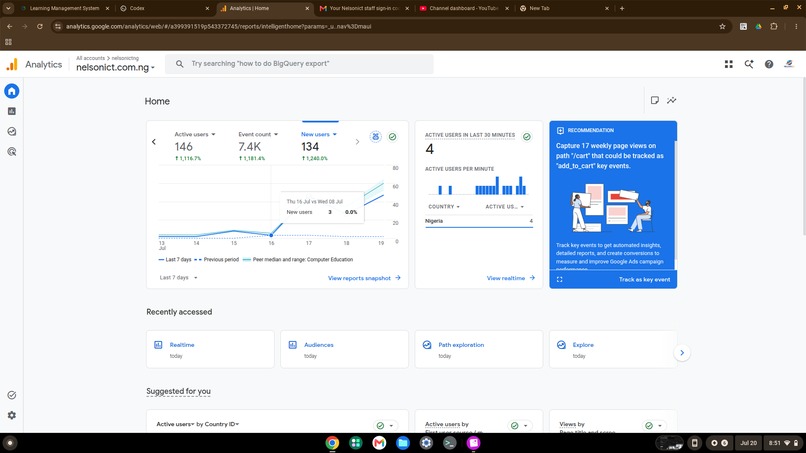Image resolution: width=806 pixels, height=453 pixels.
Task: Open Insights sparkle search icon
Action: (x=748, y=64)
